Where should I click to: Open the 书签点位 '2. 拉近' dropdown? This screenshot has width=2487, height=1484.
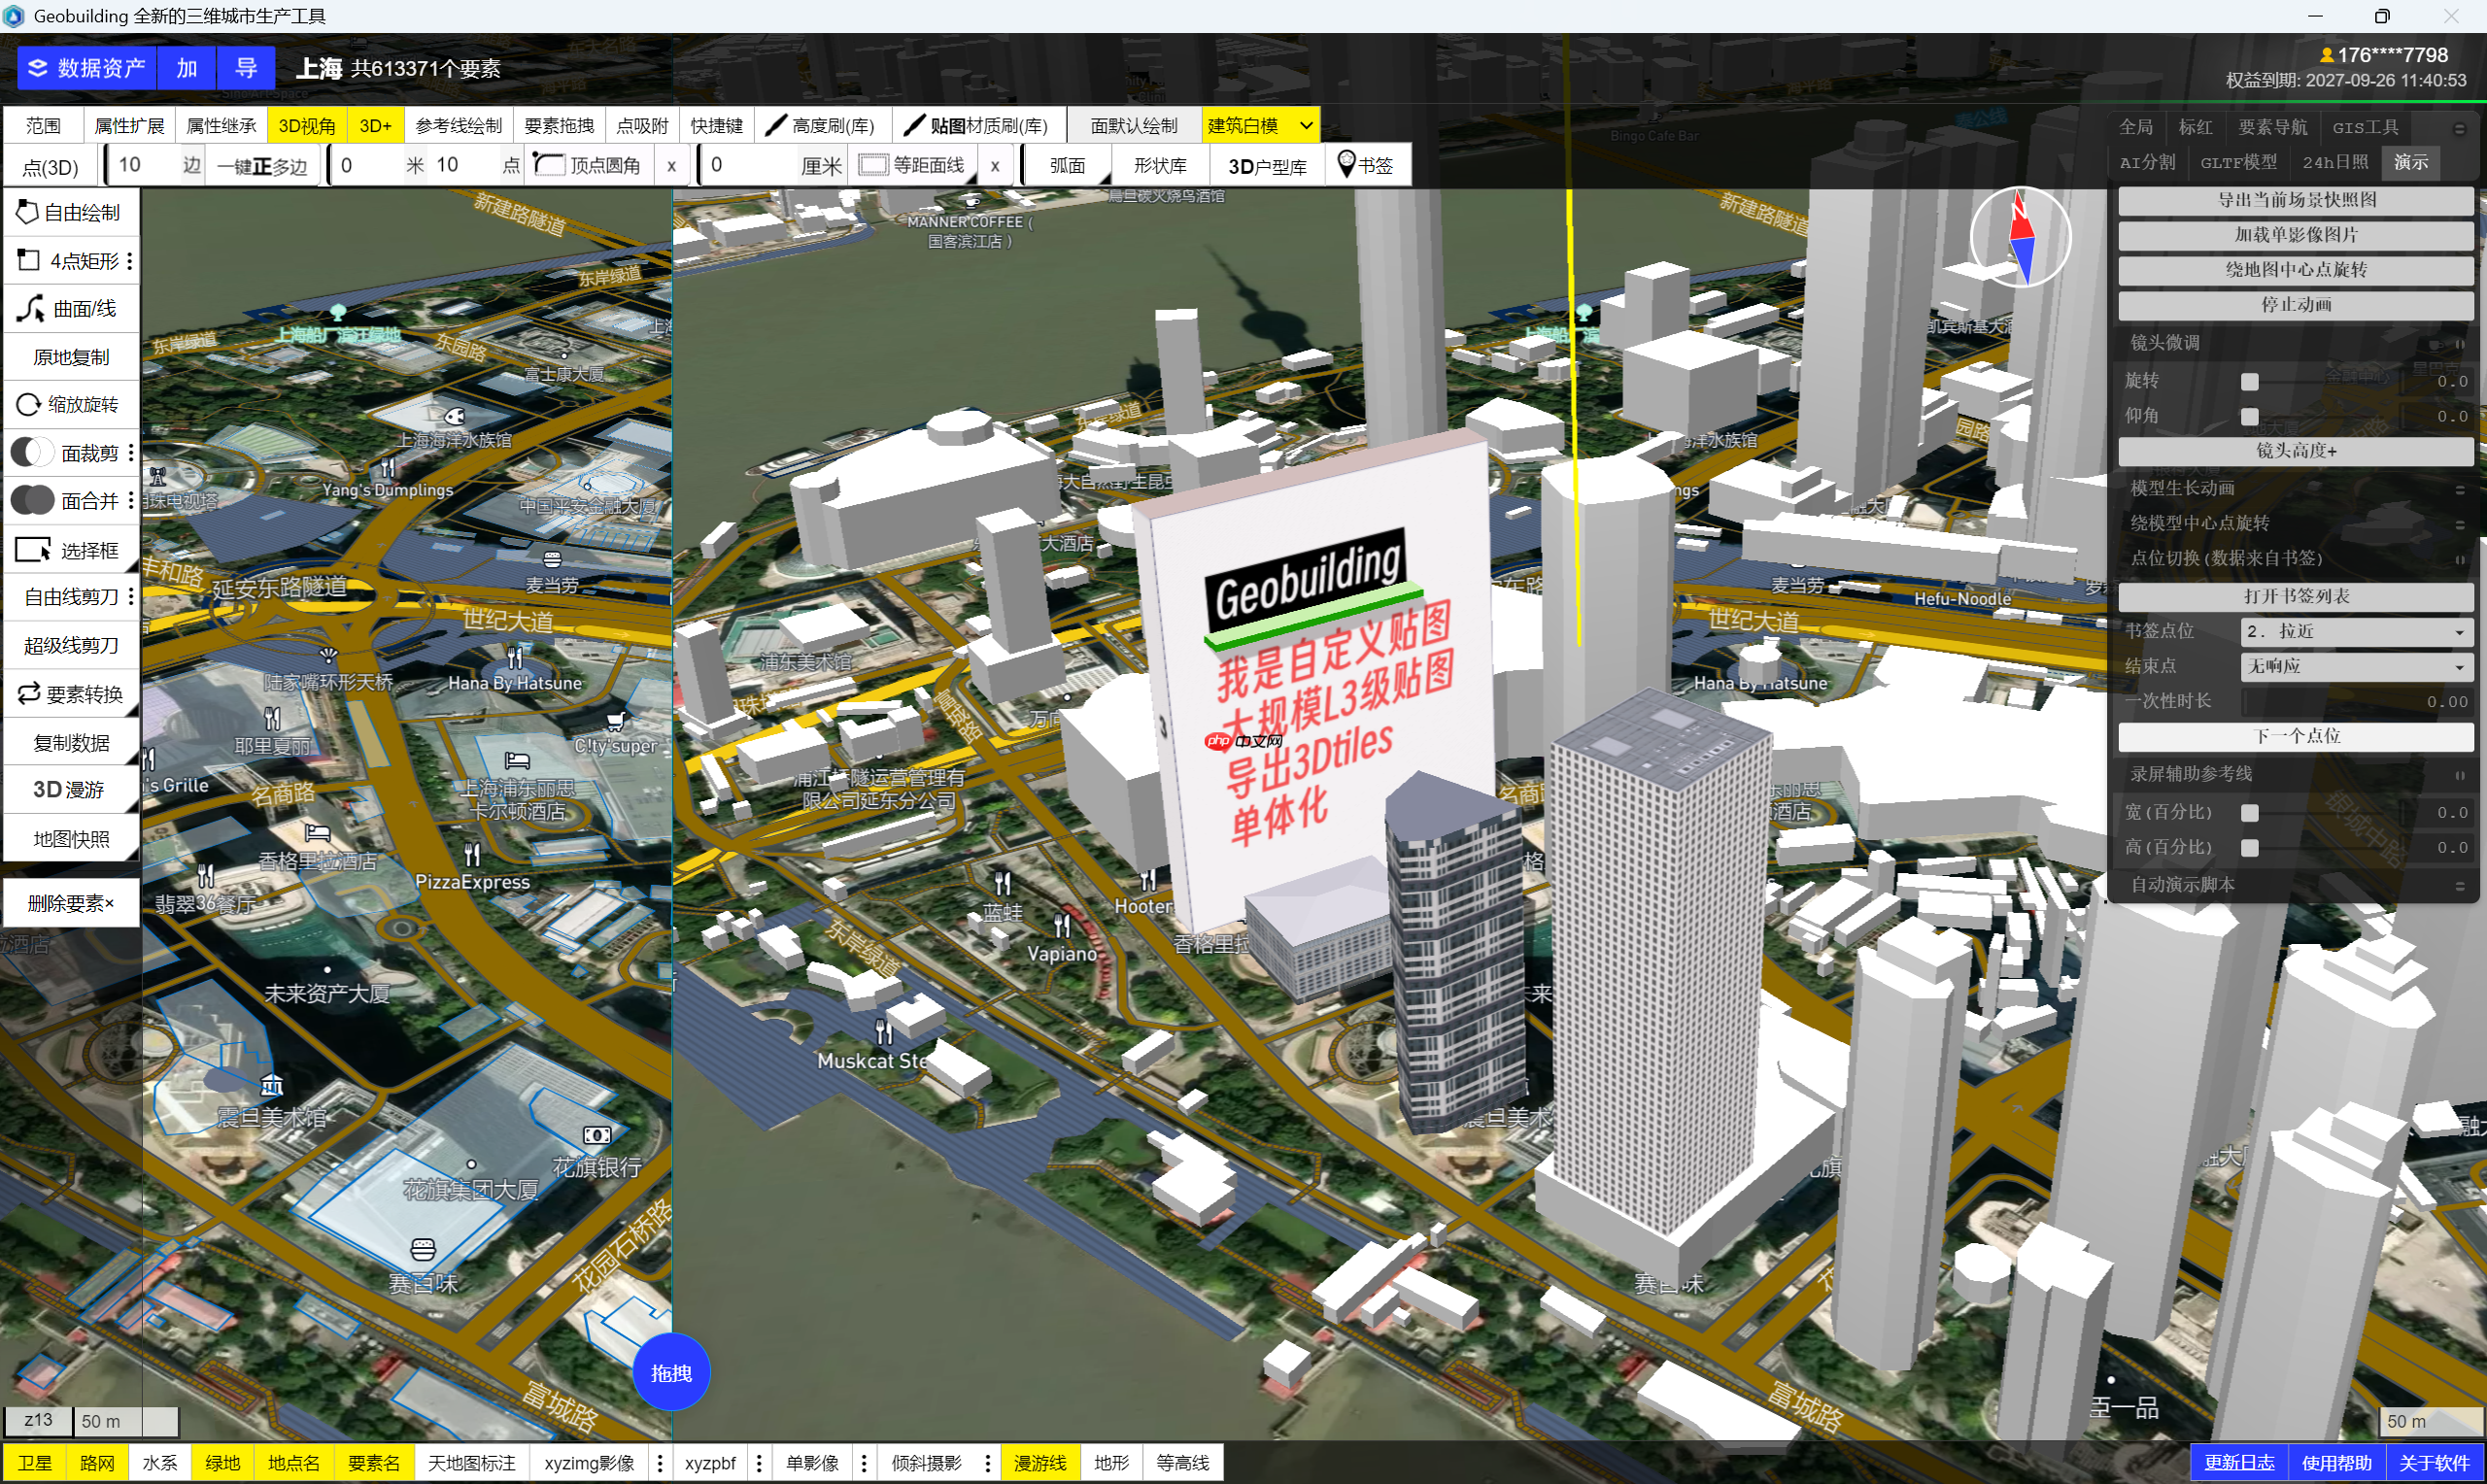(2355, 630)
